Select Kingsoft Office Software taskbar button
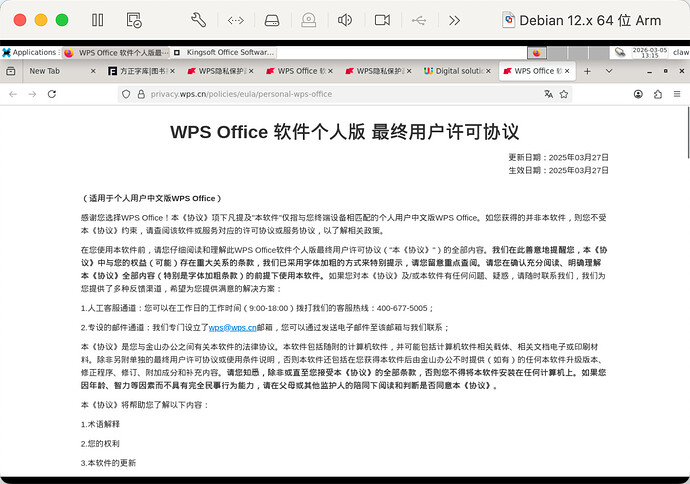This screenshot has height=484, width=690. (224, 52)
